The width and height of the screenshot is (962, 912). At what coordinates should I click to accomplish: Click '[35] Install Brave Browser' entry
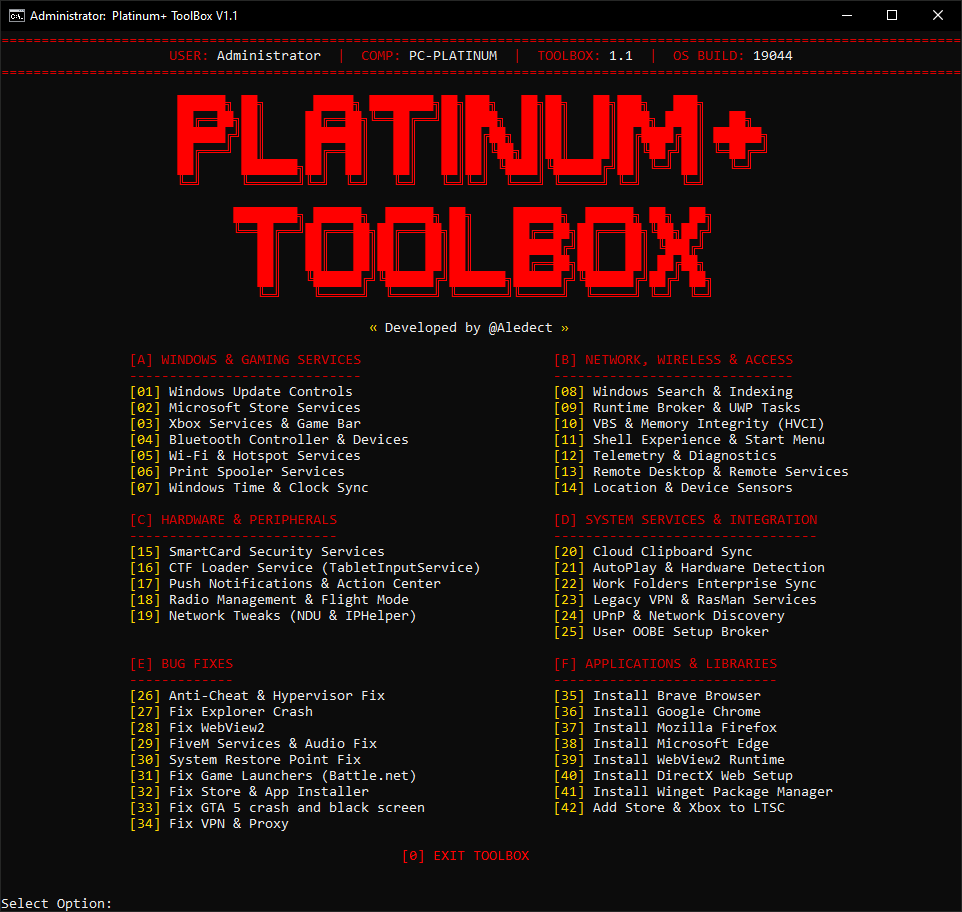click(657, 695)
